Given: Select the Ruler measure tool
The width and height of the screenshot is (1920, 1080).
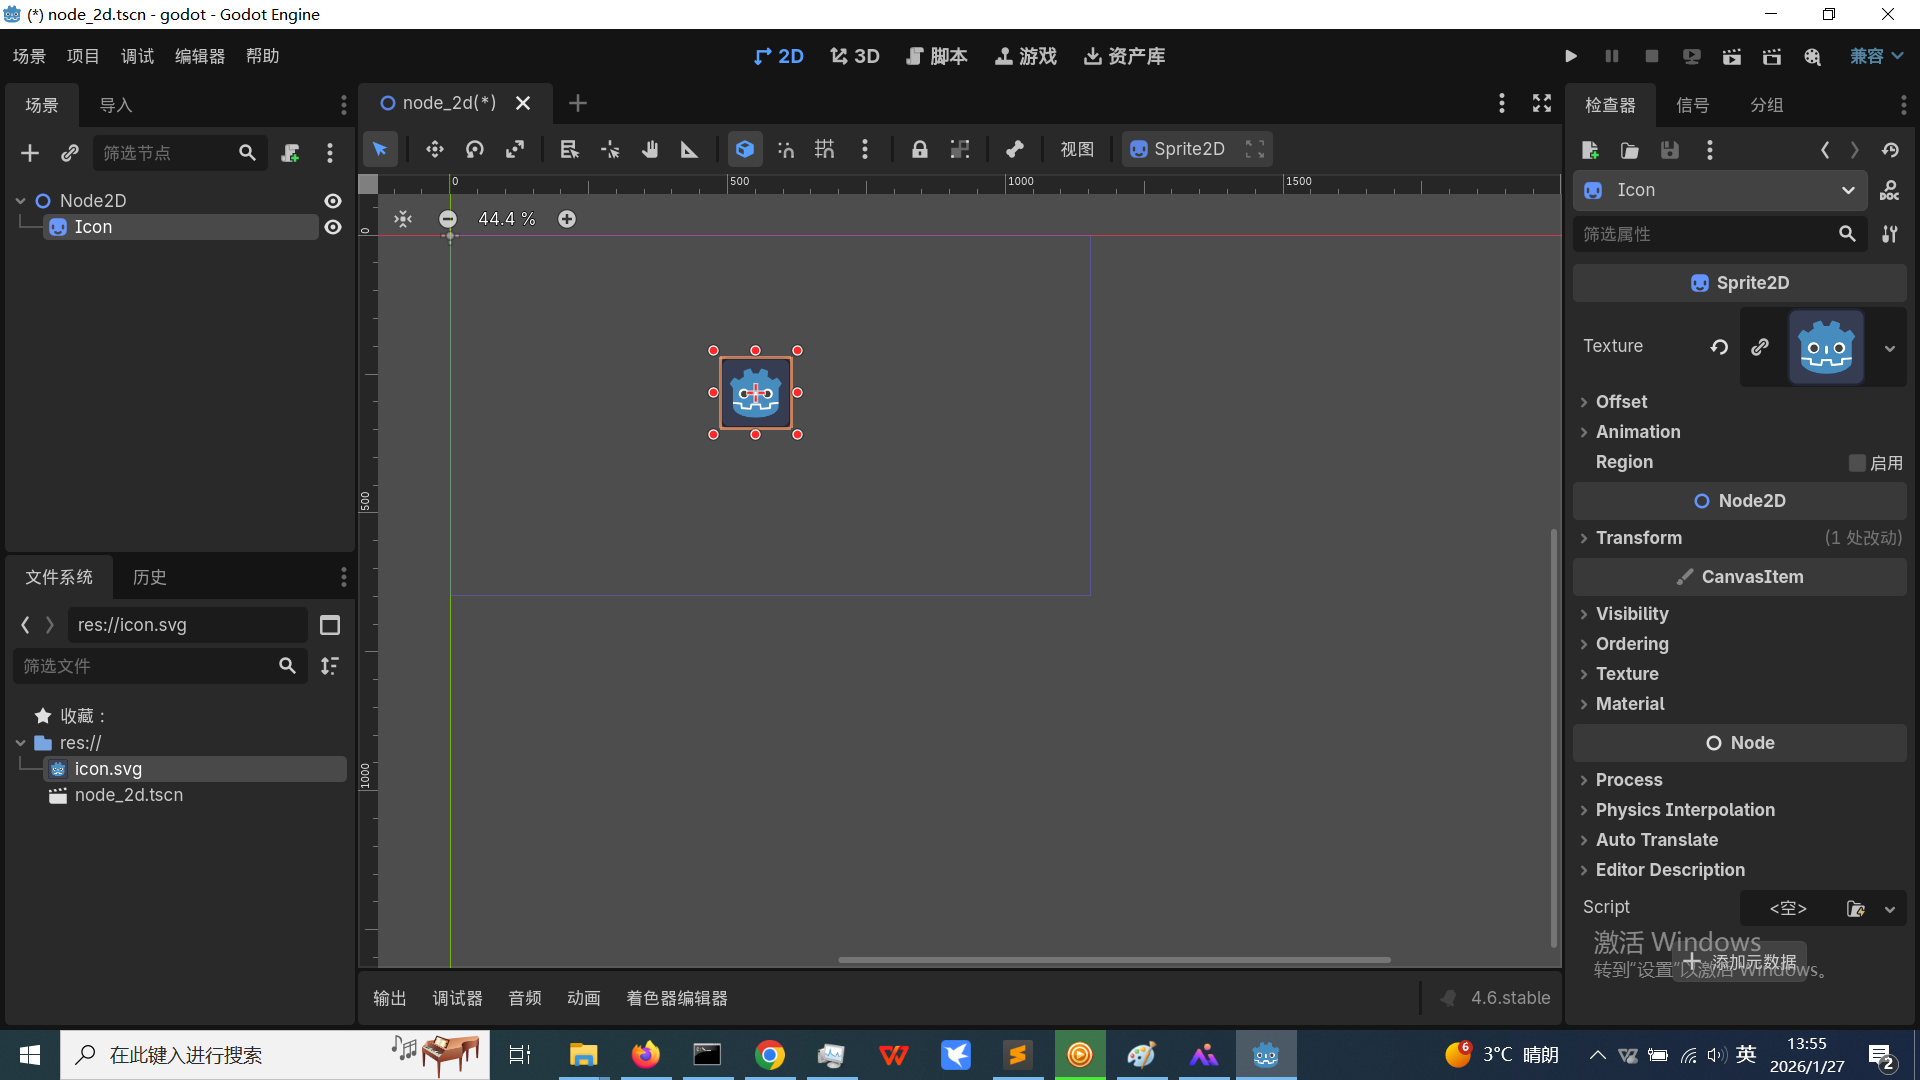Looking at the screenshot, I should point(689,150).
